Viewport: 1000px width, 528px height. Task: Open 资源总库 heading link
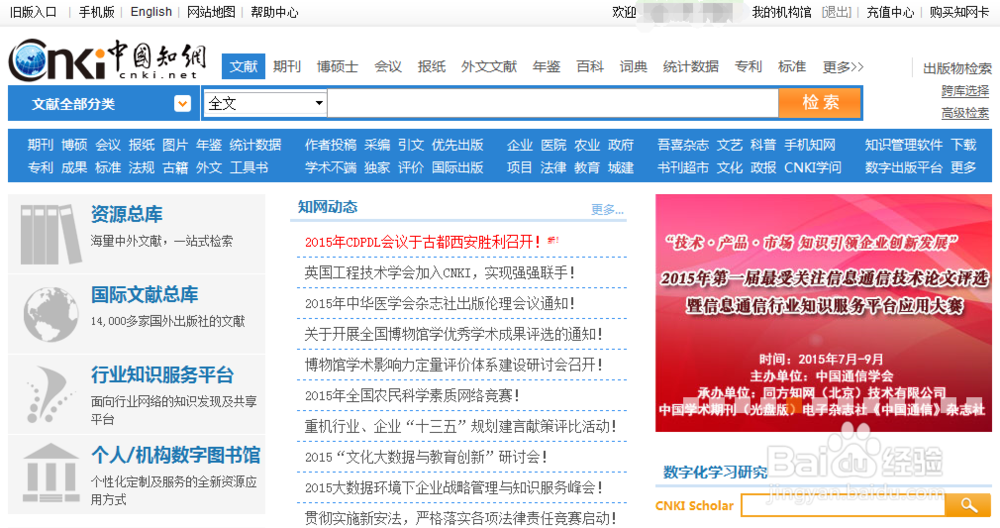(x=126, y=214)
